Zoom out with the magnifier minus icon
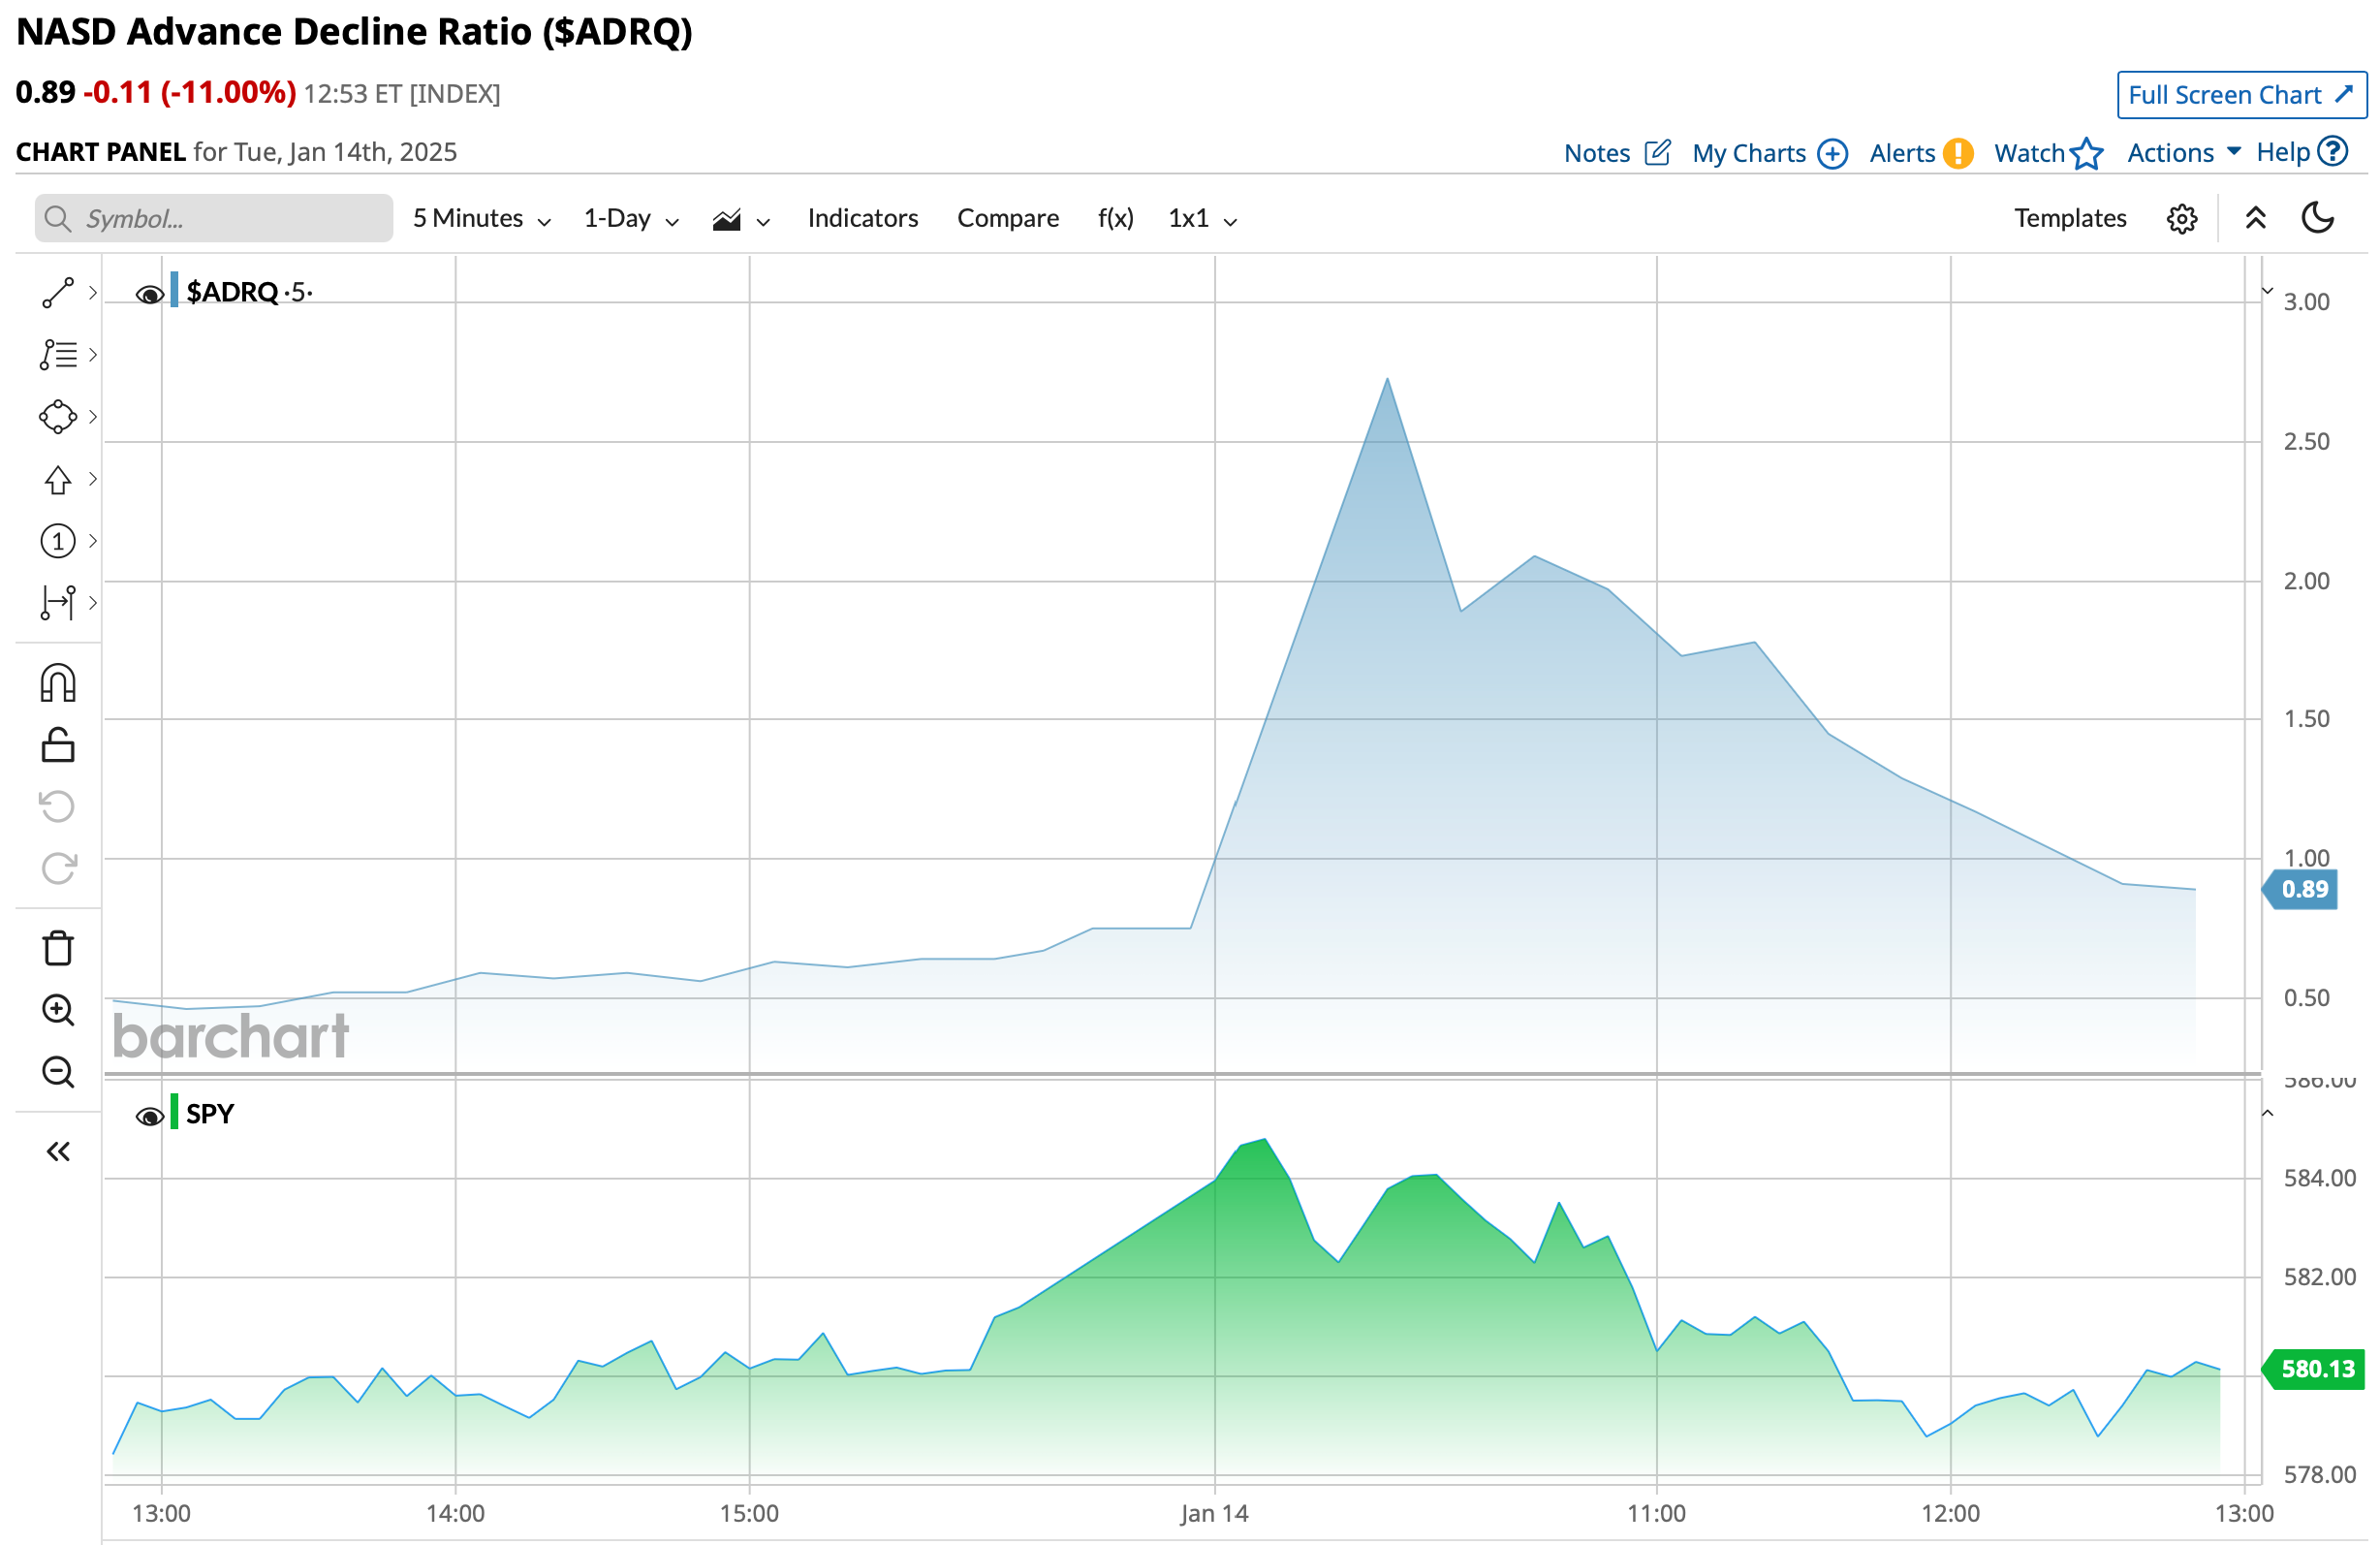This screenshot has height=1545, width=2380. [x=58, y=1072]
